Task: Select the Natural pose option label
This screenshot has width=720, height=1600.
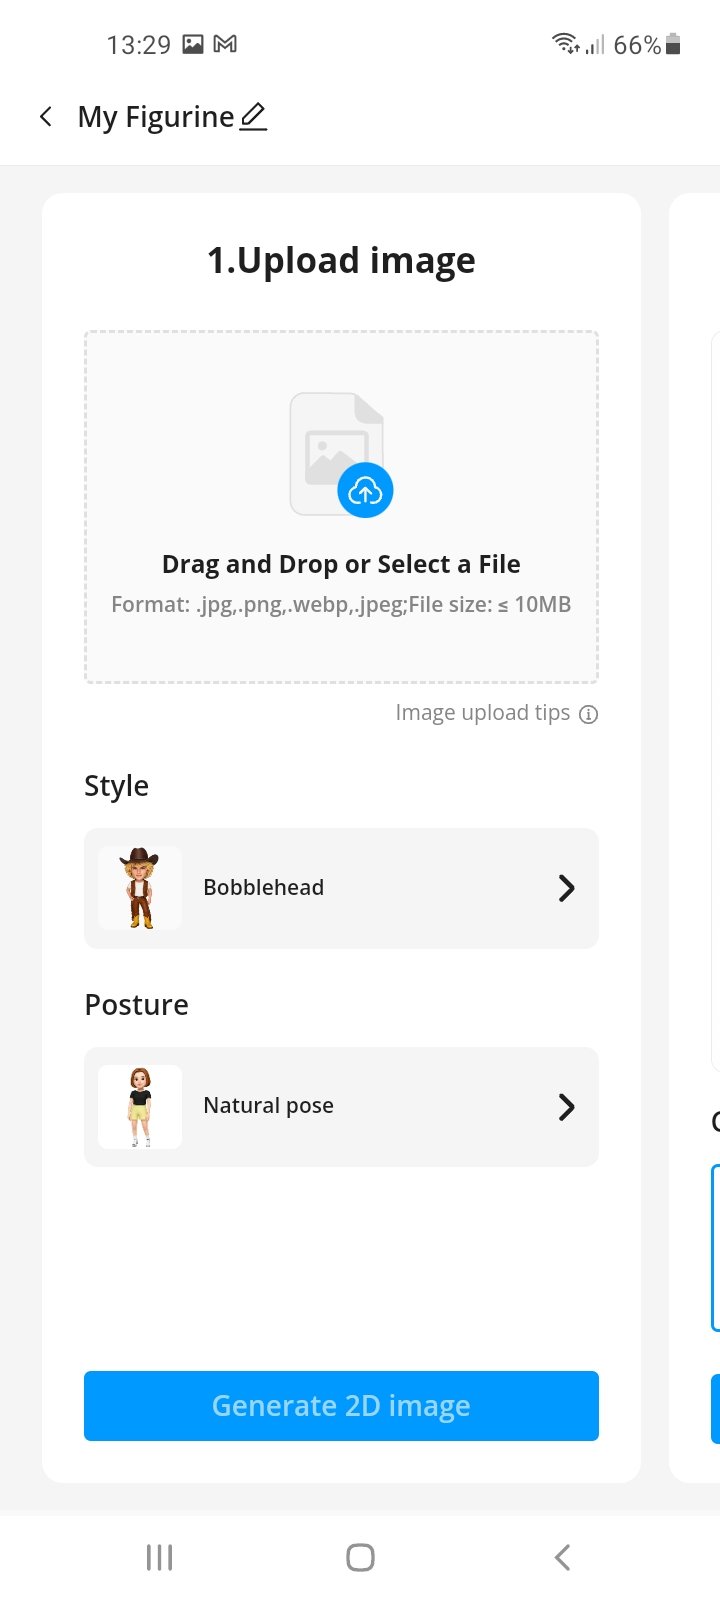Action: click(x=268, y=1106)
